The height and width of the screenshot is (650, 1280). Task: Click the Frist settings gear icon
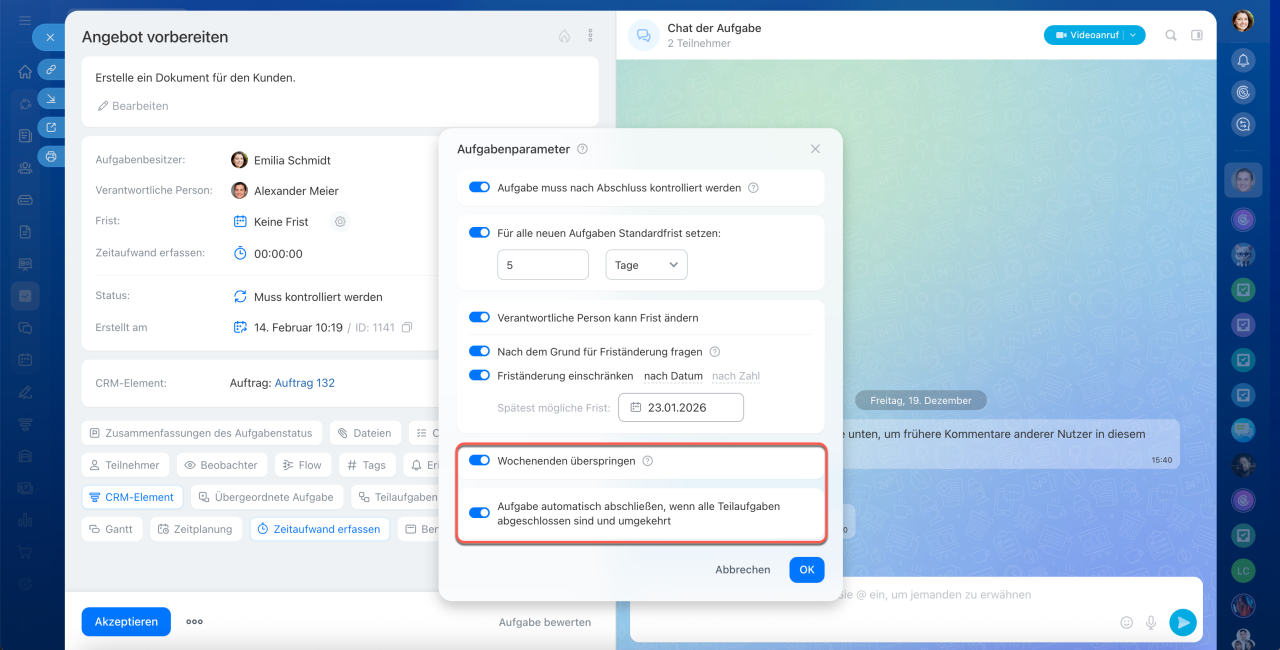tap(340, 222)
